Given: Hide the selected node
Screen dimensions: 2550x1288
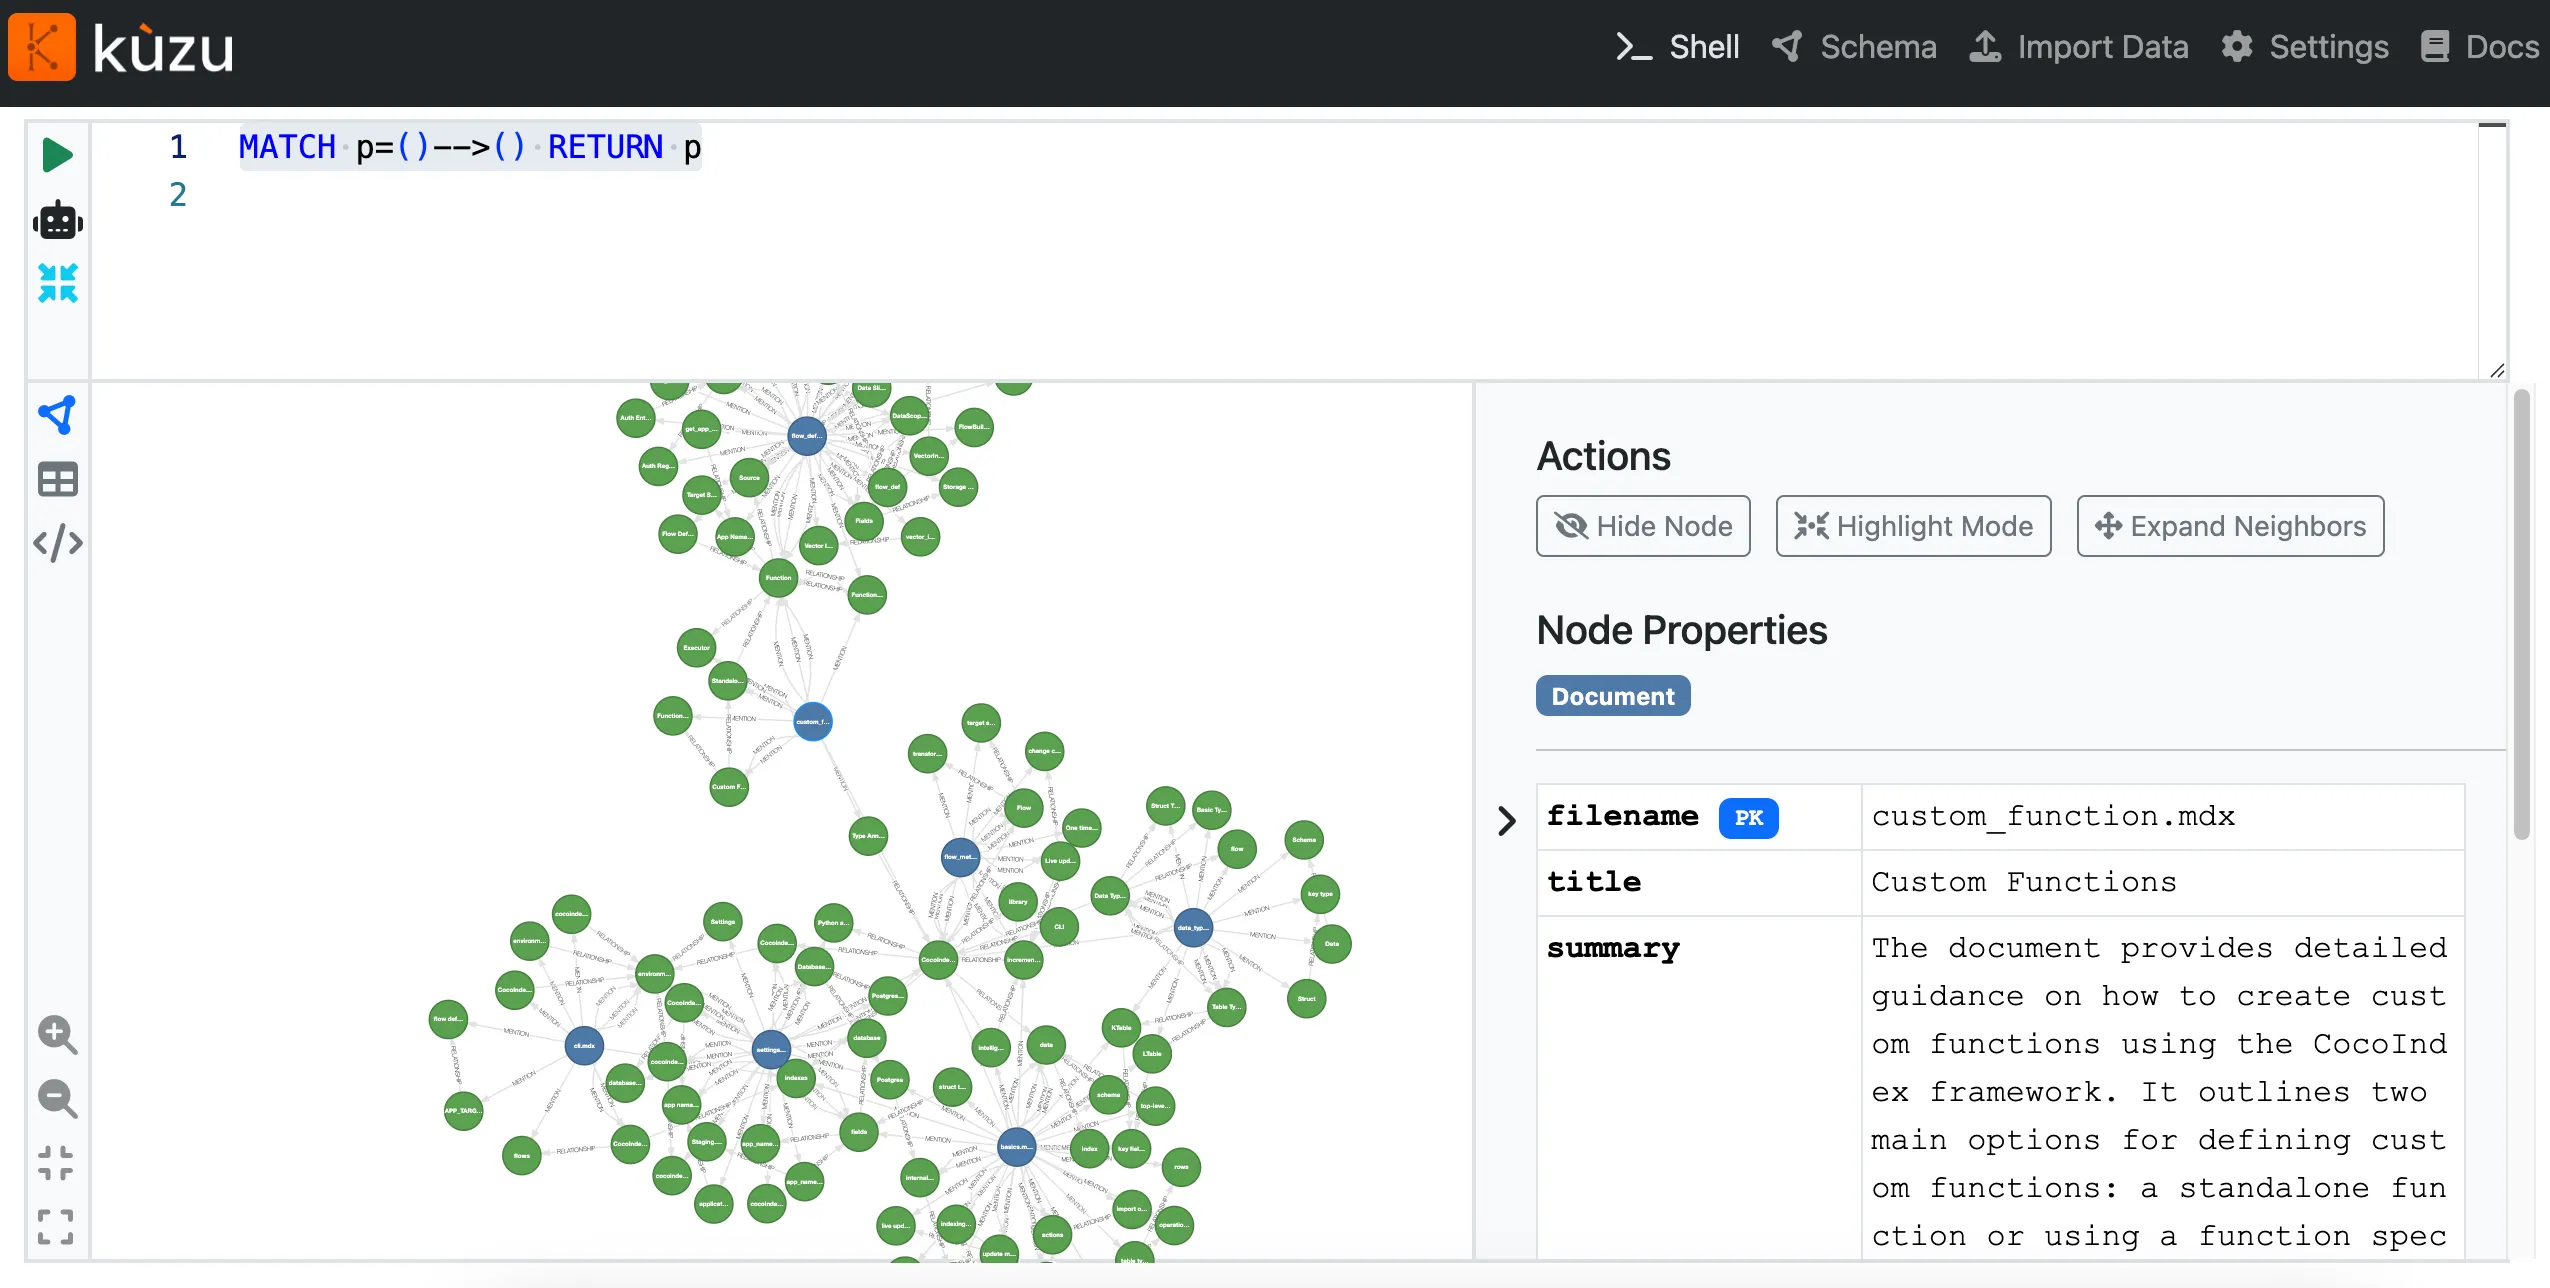Looking at the screenshot, I should coord(1643,526).
